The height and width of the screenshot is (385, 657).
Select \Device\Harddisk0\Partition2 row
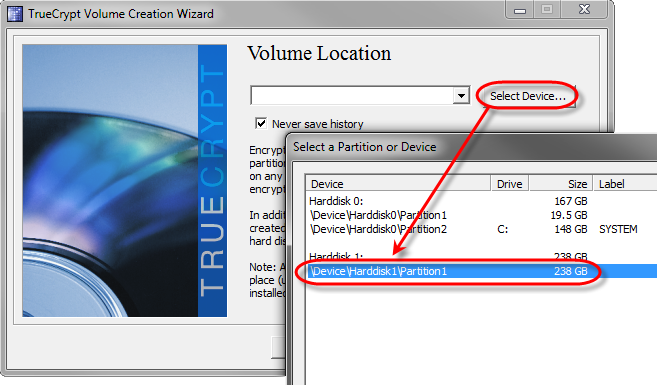pyautogui.click(x=482, y=229)
